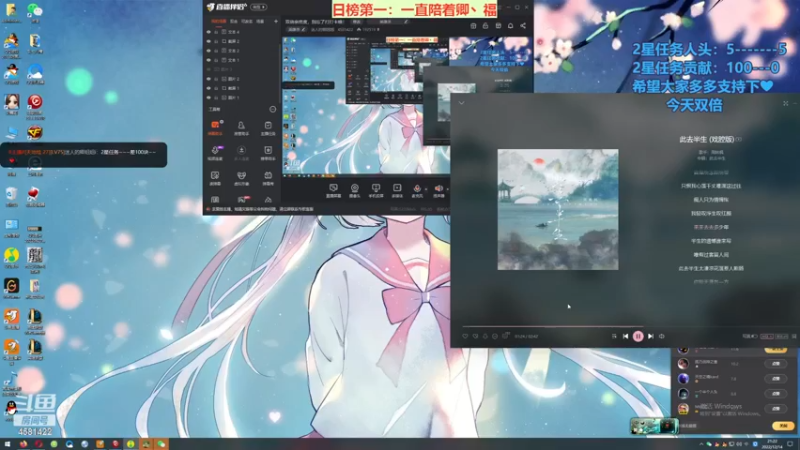This screenshot has width=800, height=450.
Task: Open the music player playlist icon
Action: pos(614,336)
